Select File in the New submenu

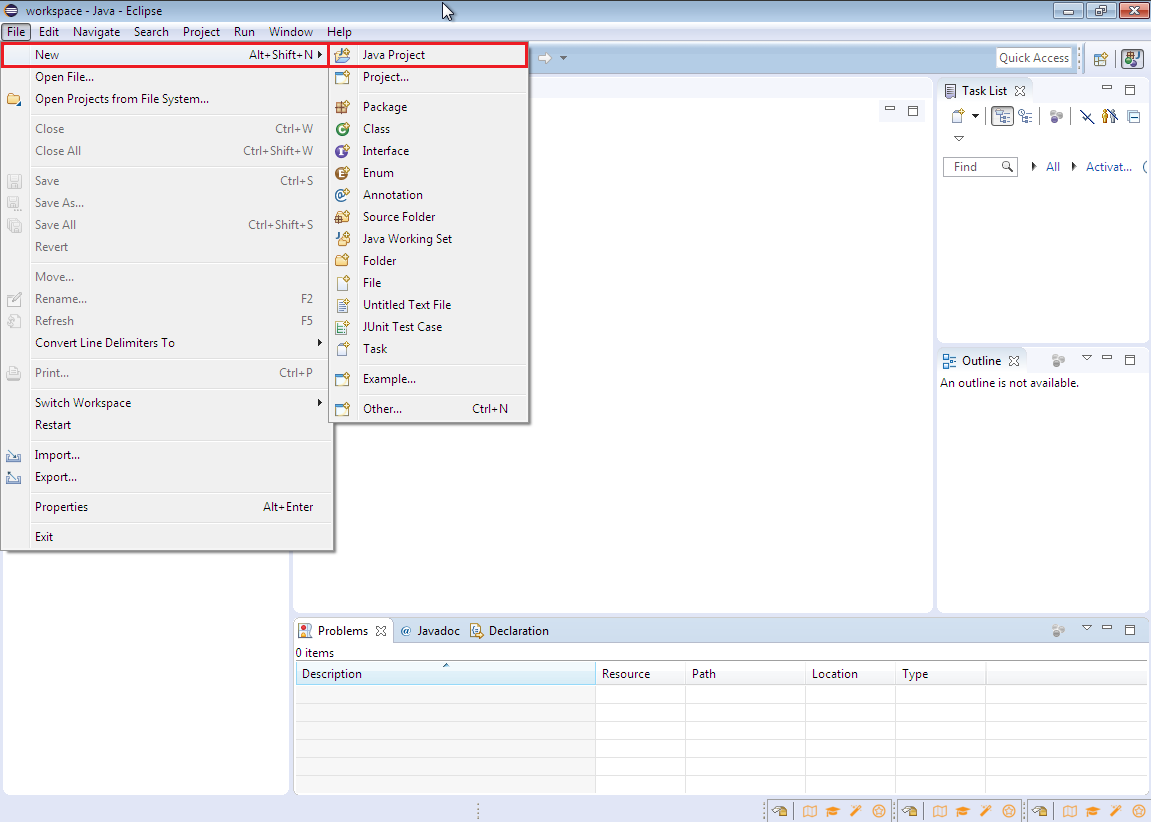(429, 283)
